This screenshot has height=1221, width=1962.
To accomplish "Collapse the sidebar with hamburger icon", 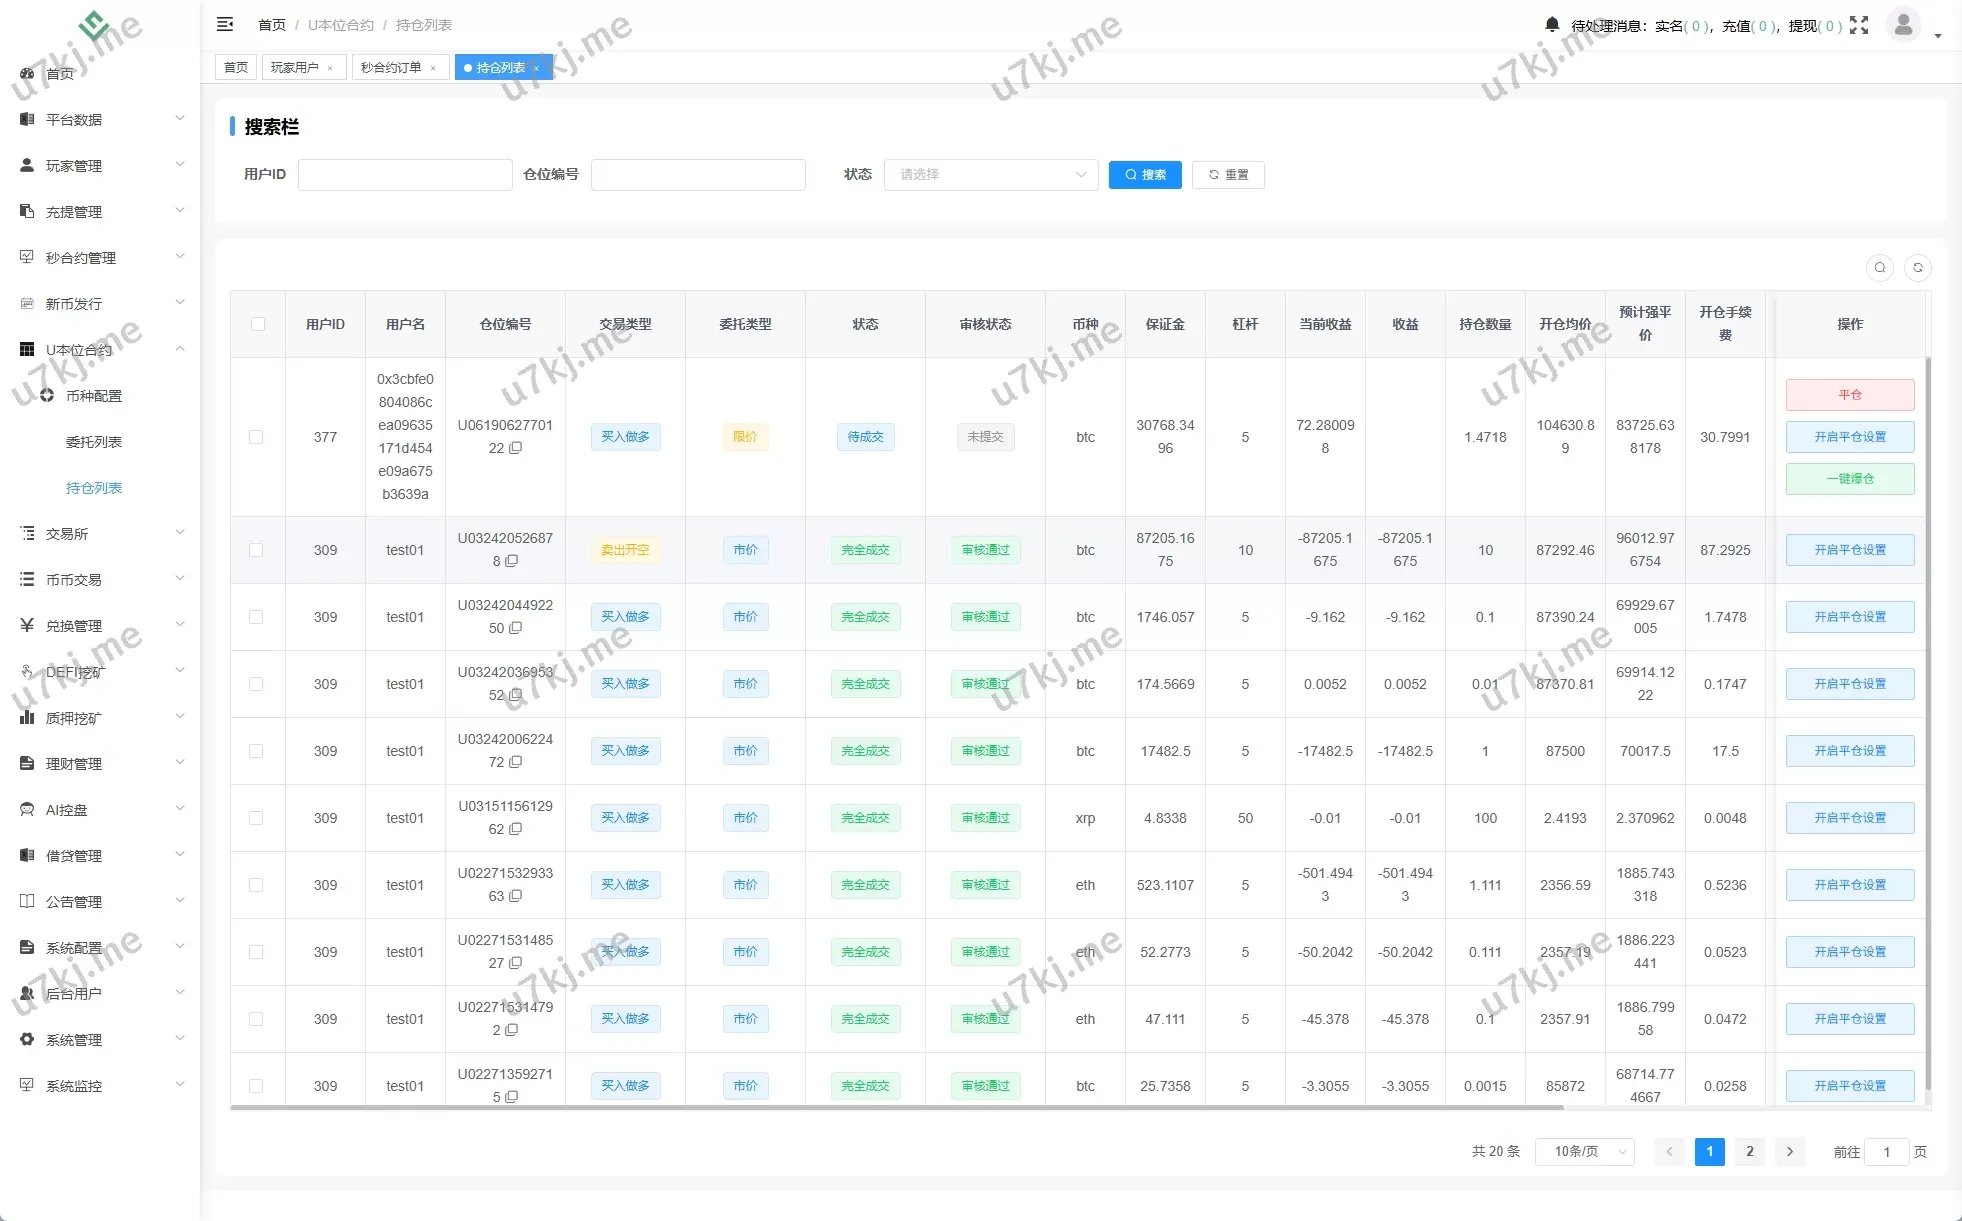I will (x=225, y=24).
